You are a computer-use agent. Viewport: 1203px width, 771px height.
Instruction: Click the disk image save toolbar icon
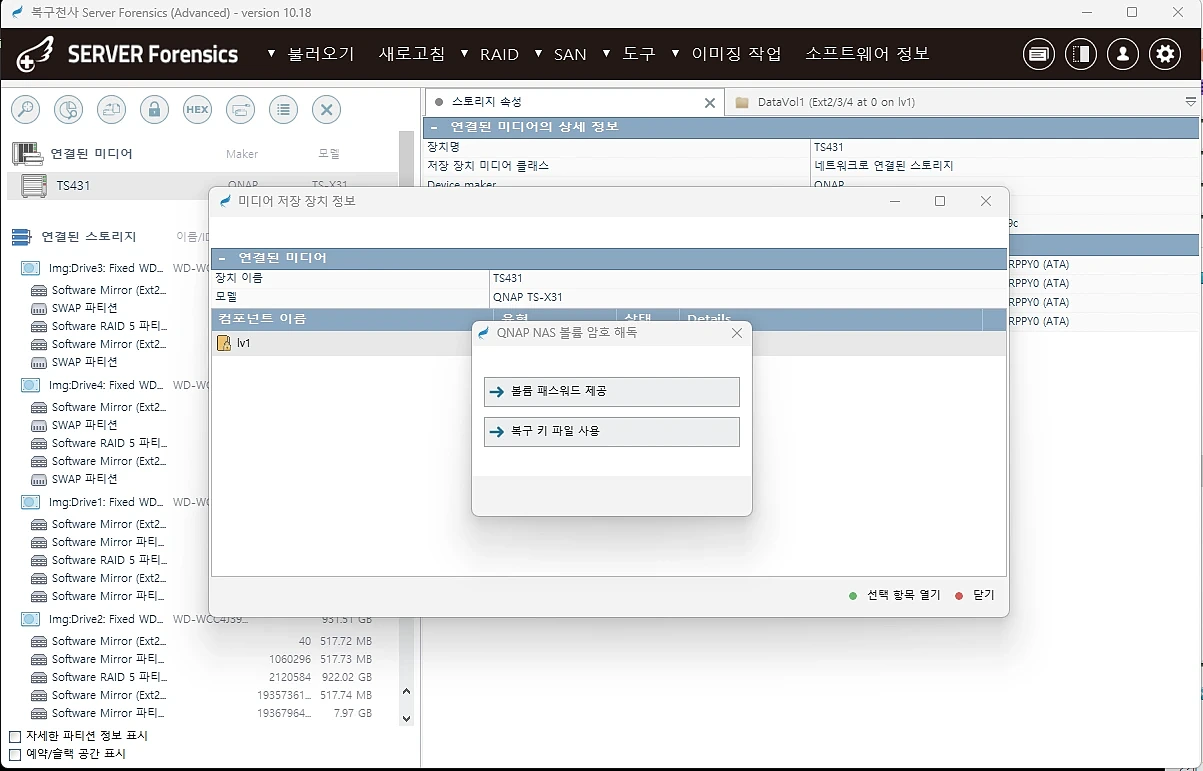click(111, 110)
